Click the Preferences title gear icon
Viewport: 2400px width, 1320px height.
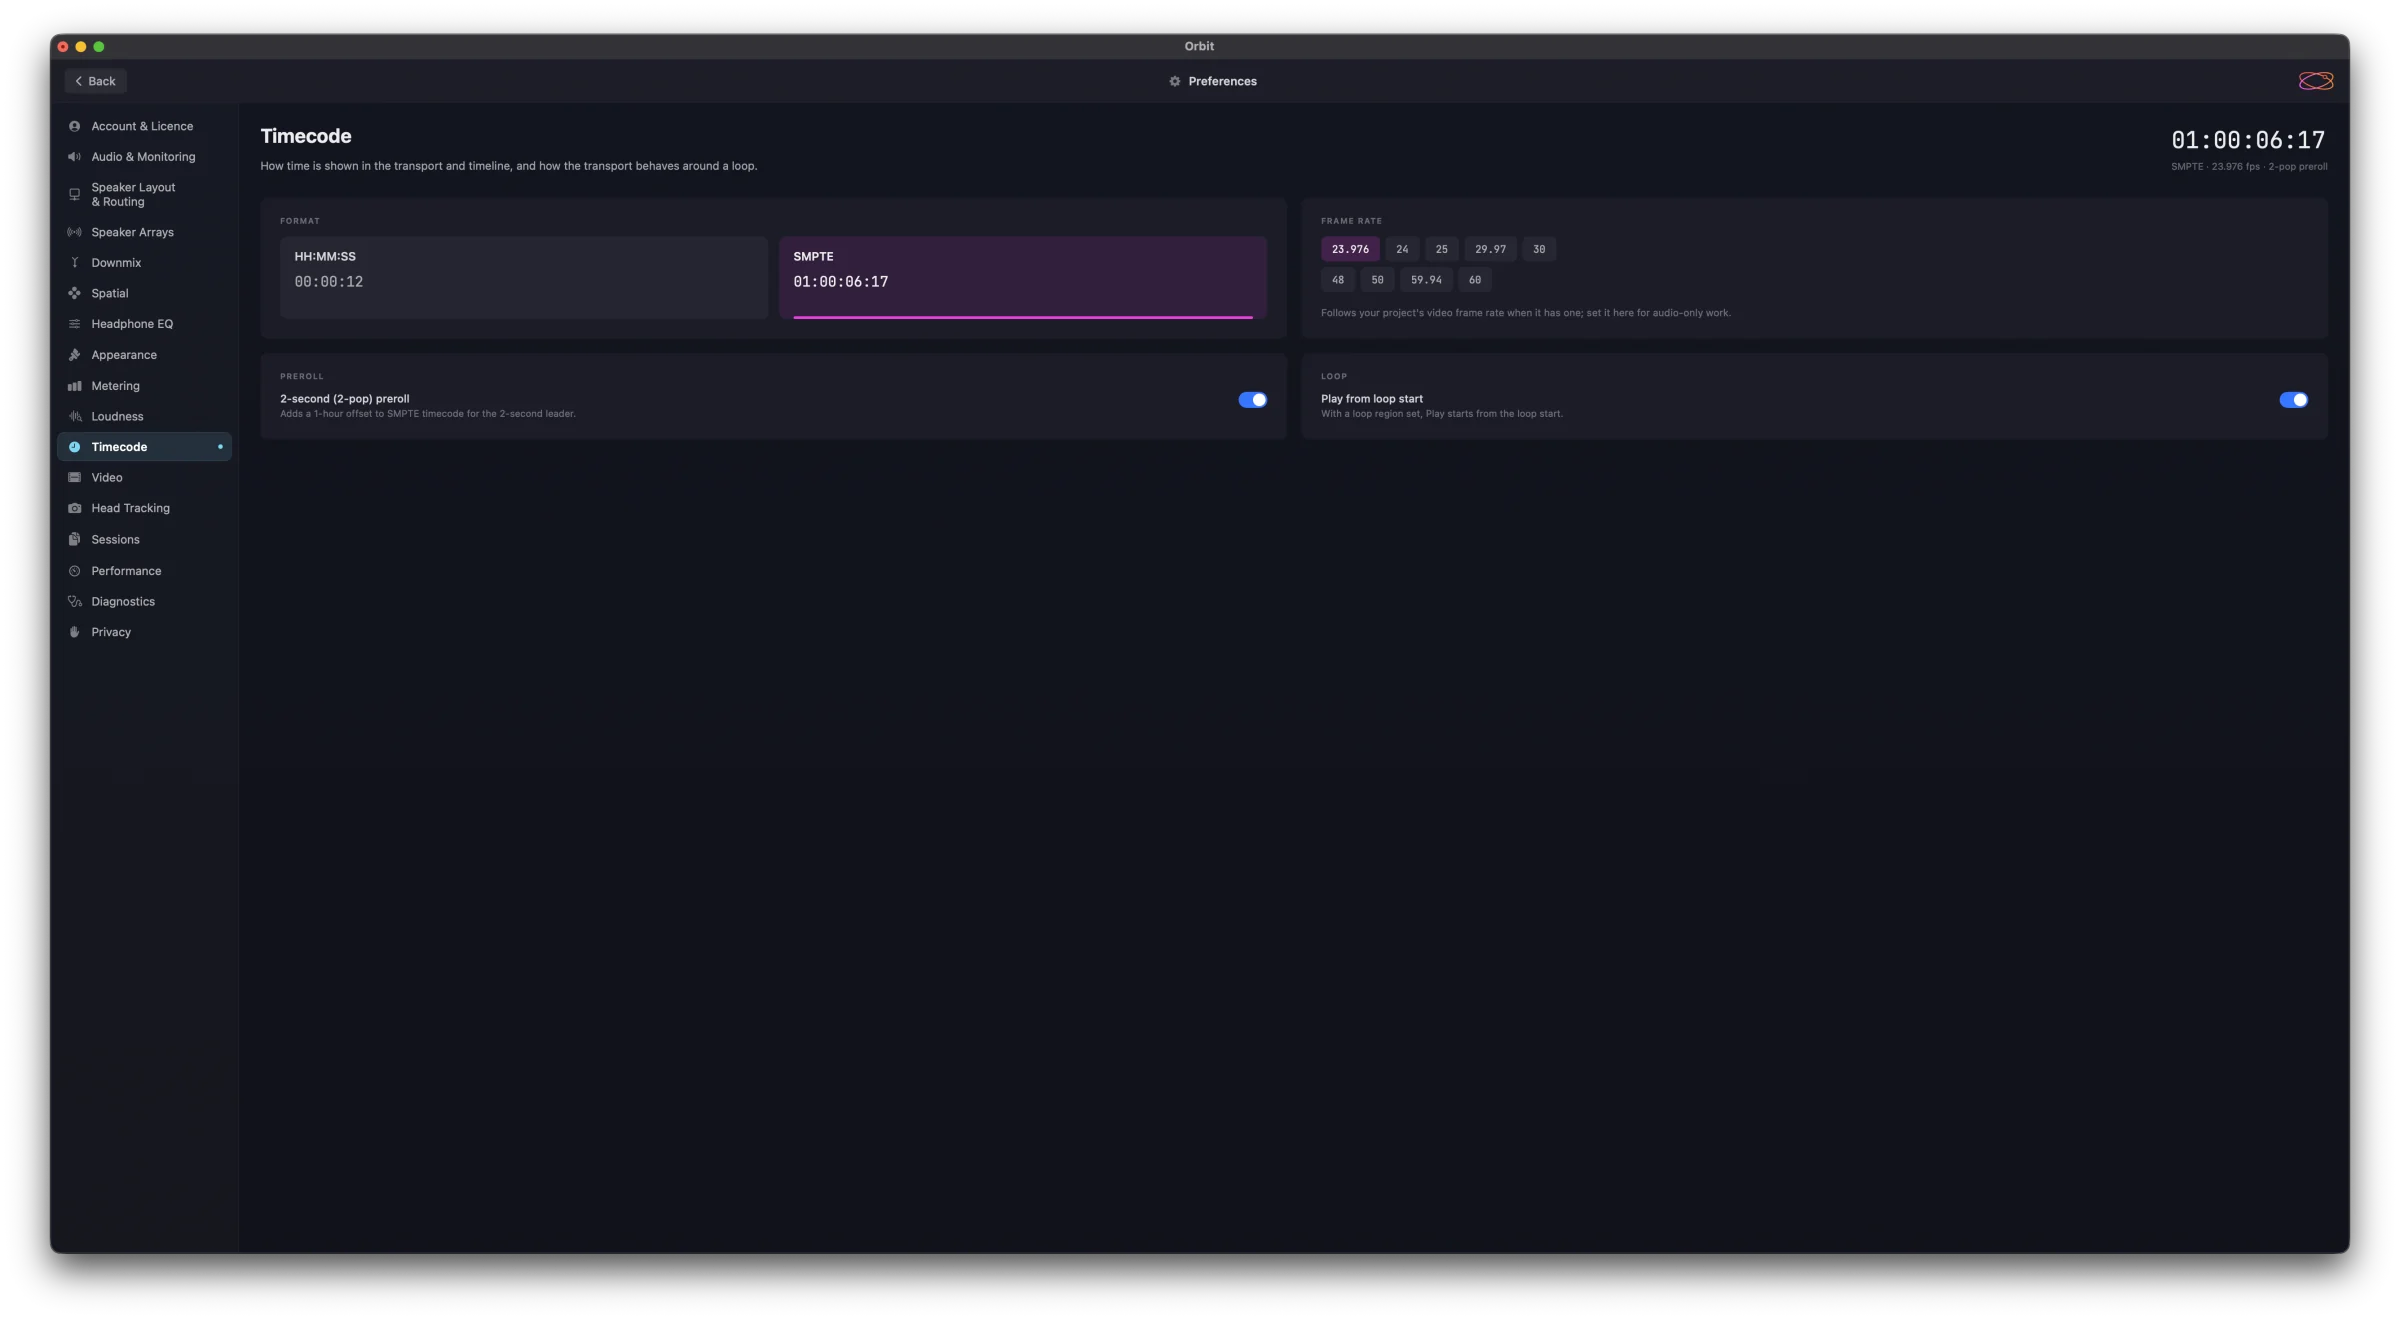[1175, 81]
